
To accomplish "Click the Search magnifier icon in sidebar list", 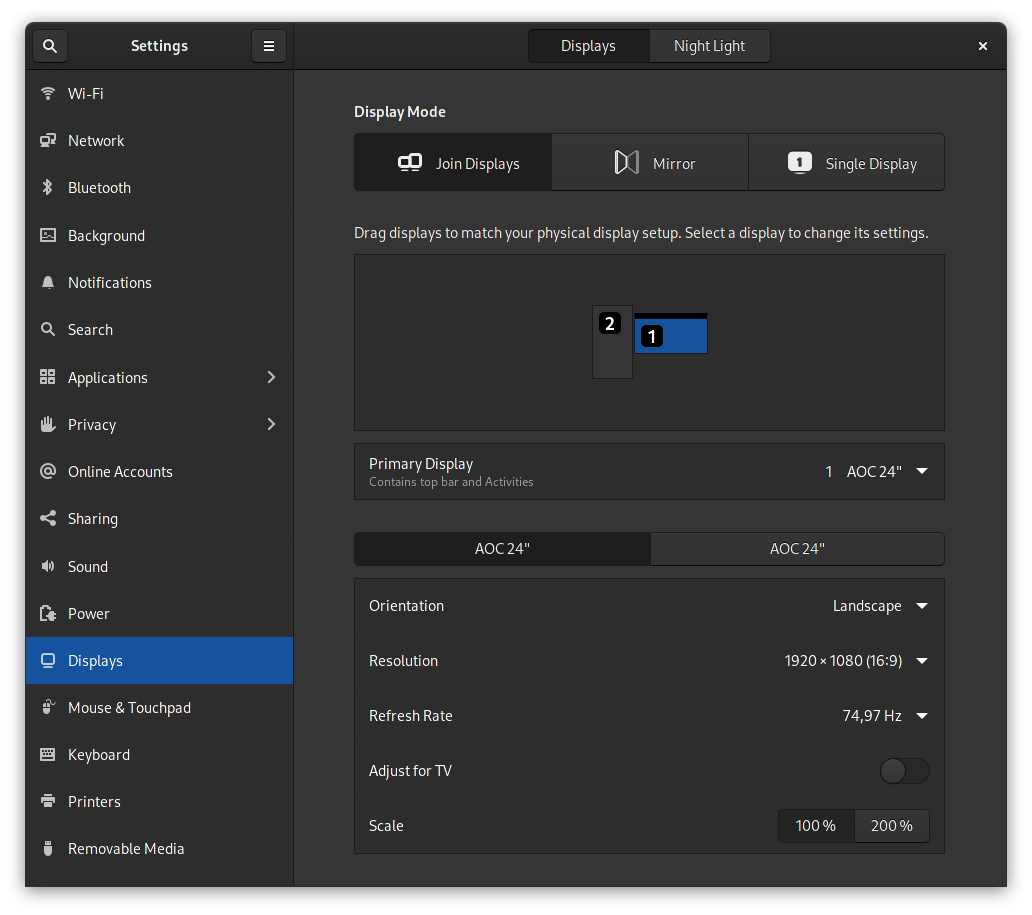I will [47, 329].
